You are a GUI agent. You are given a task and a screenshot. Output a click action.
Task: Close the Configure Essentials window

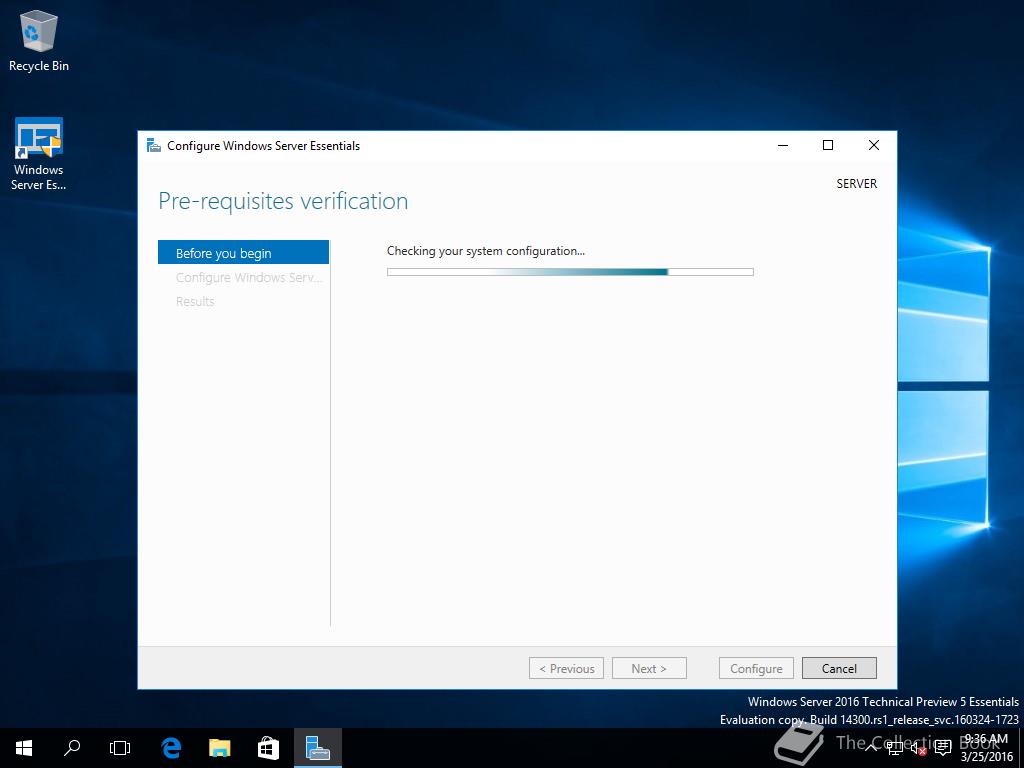pyautogui.click(x=874, y=145)
